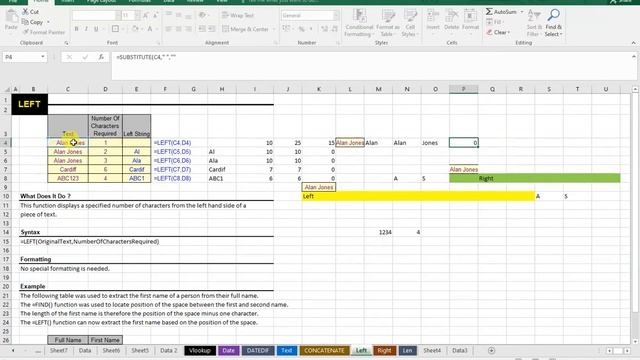Image resolution: width=640 pixels, height=360 pixels.
Task: Click the Middle Align icon
Action: coord(178,16)
